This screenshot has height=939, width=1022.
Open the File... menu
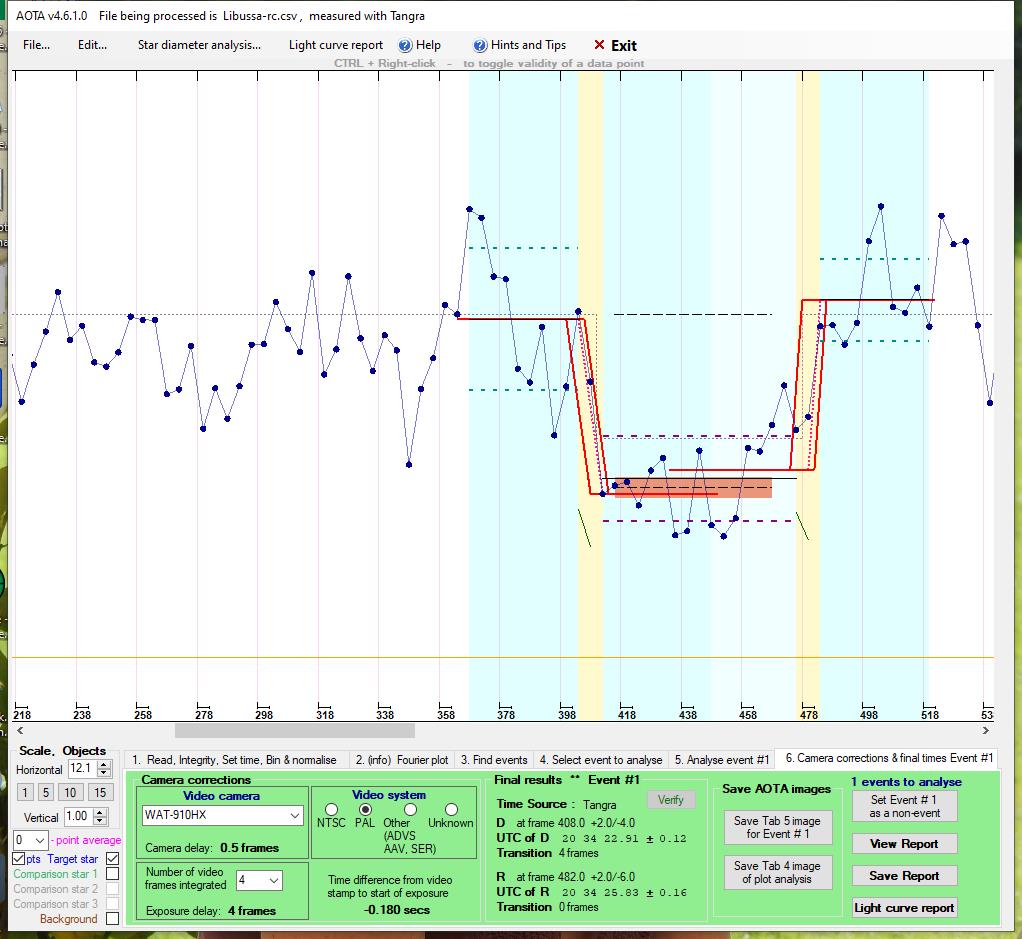tap(36, 45)
